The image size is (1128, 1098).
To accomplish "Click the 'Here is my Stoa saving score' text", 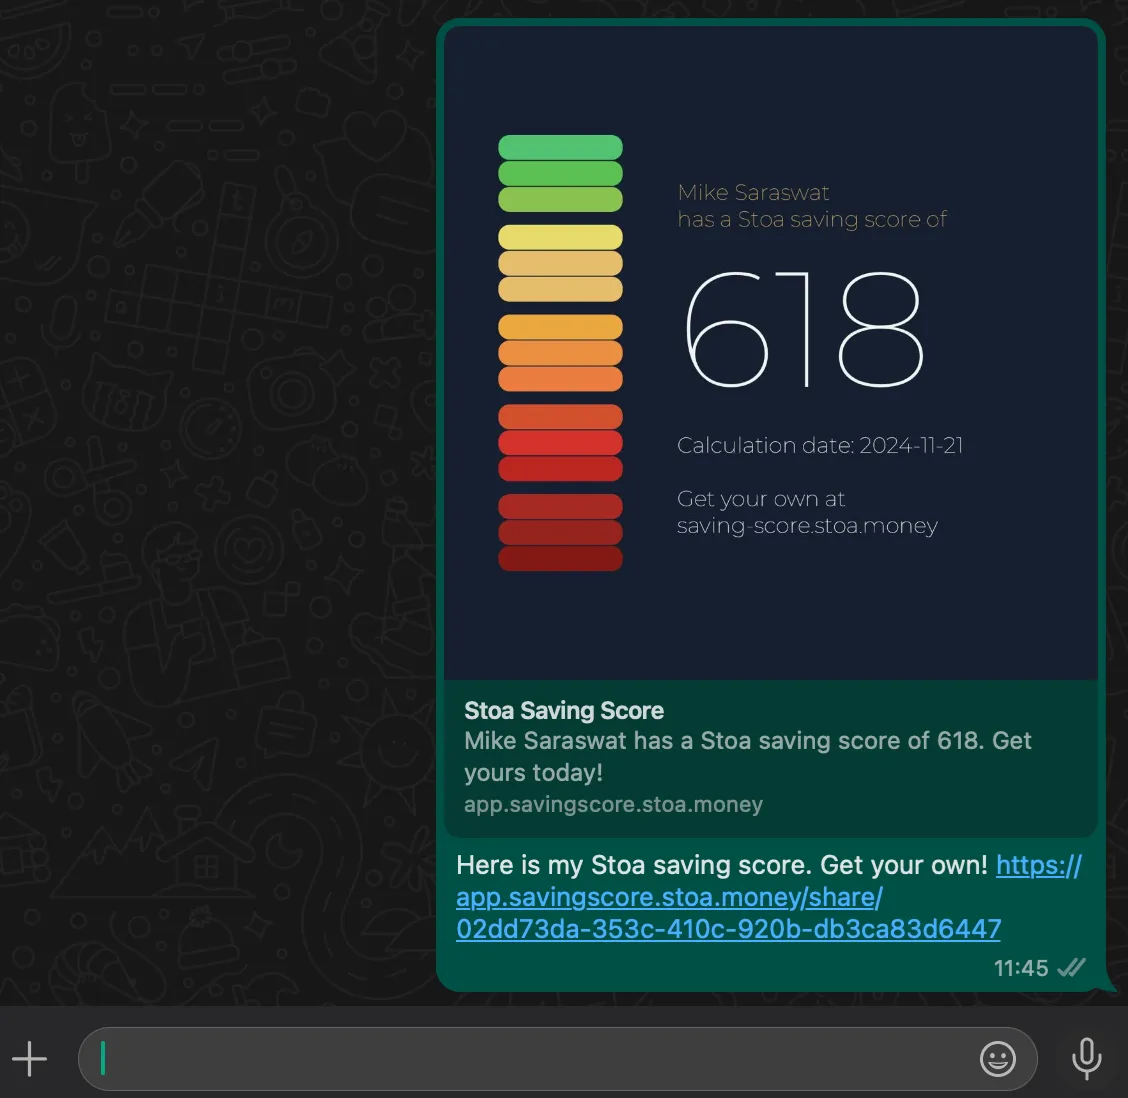I will (x=634, y=865).
